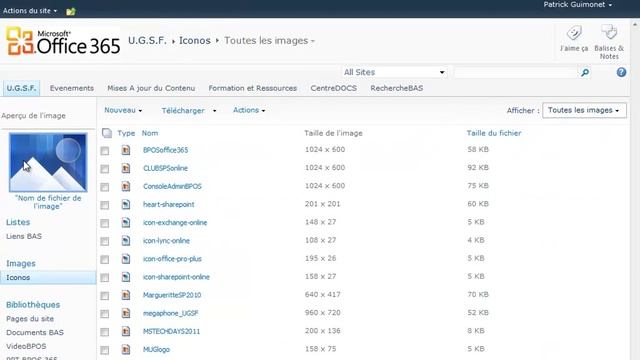Enable the icon-sharepoint-online row checkbox

point(105,278)
